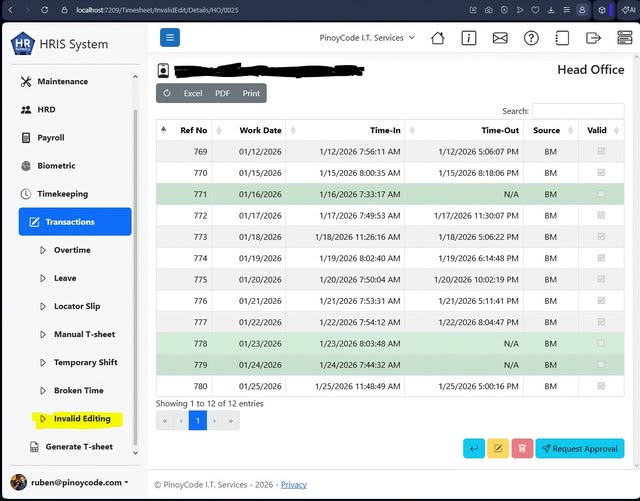This screenshot has width=640, height=501.
Task: Click the browser heart favorites icon
Action: pos(535,10)
